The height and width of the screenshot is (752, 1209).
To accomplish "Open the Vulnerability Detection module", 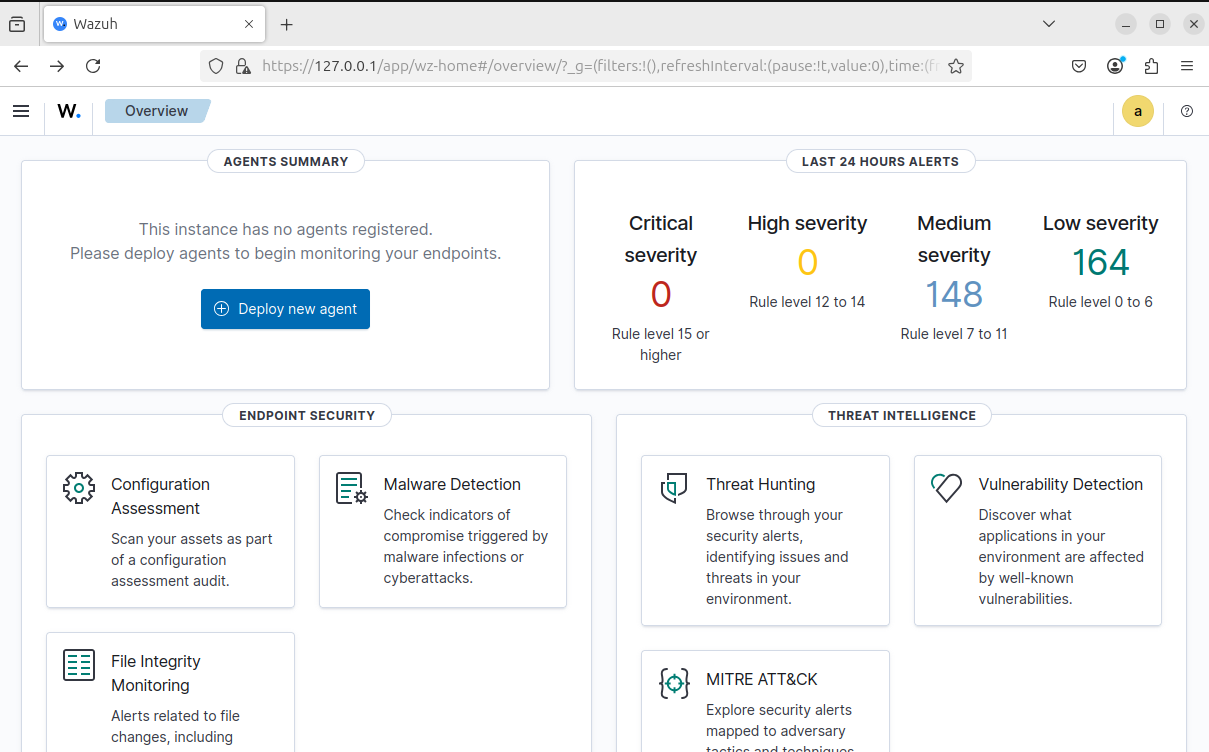I will pos(1038,541).
